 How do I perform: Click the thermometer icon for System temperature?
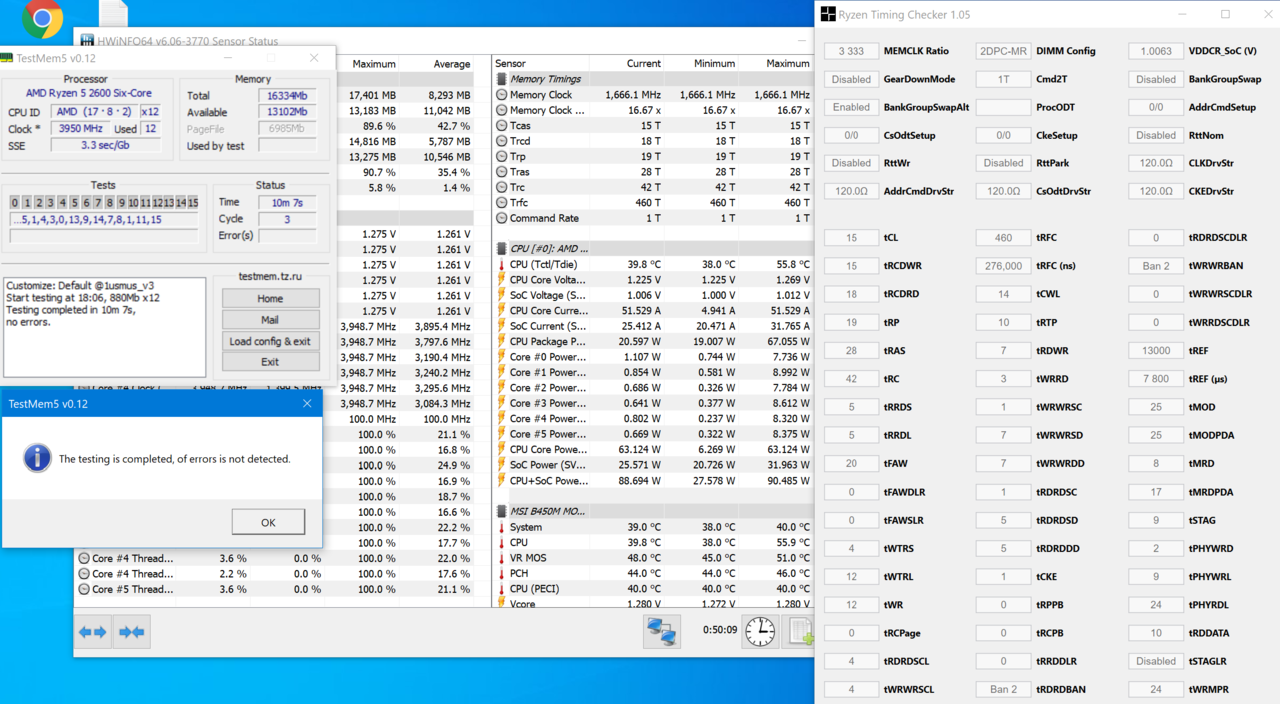(x=501, y=527)
